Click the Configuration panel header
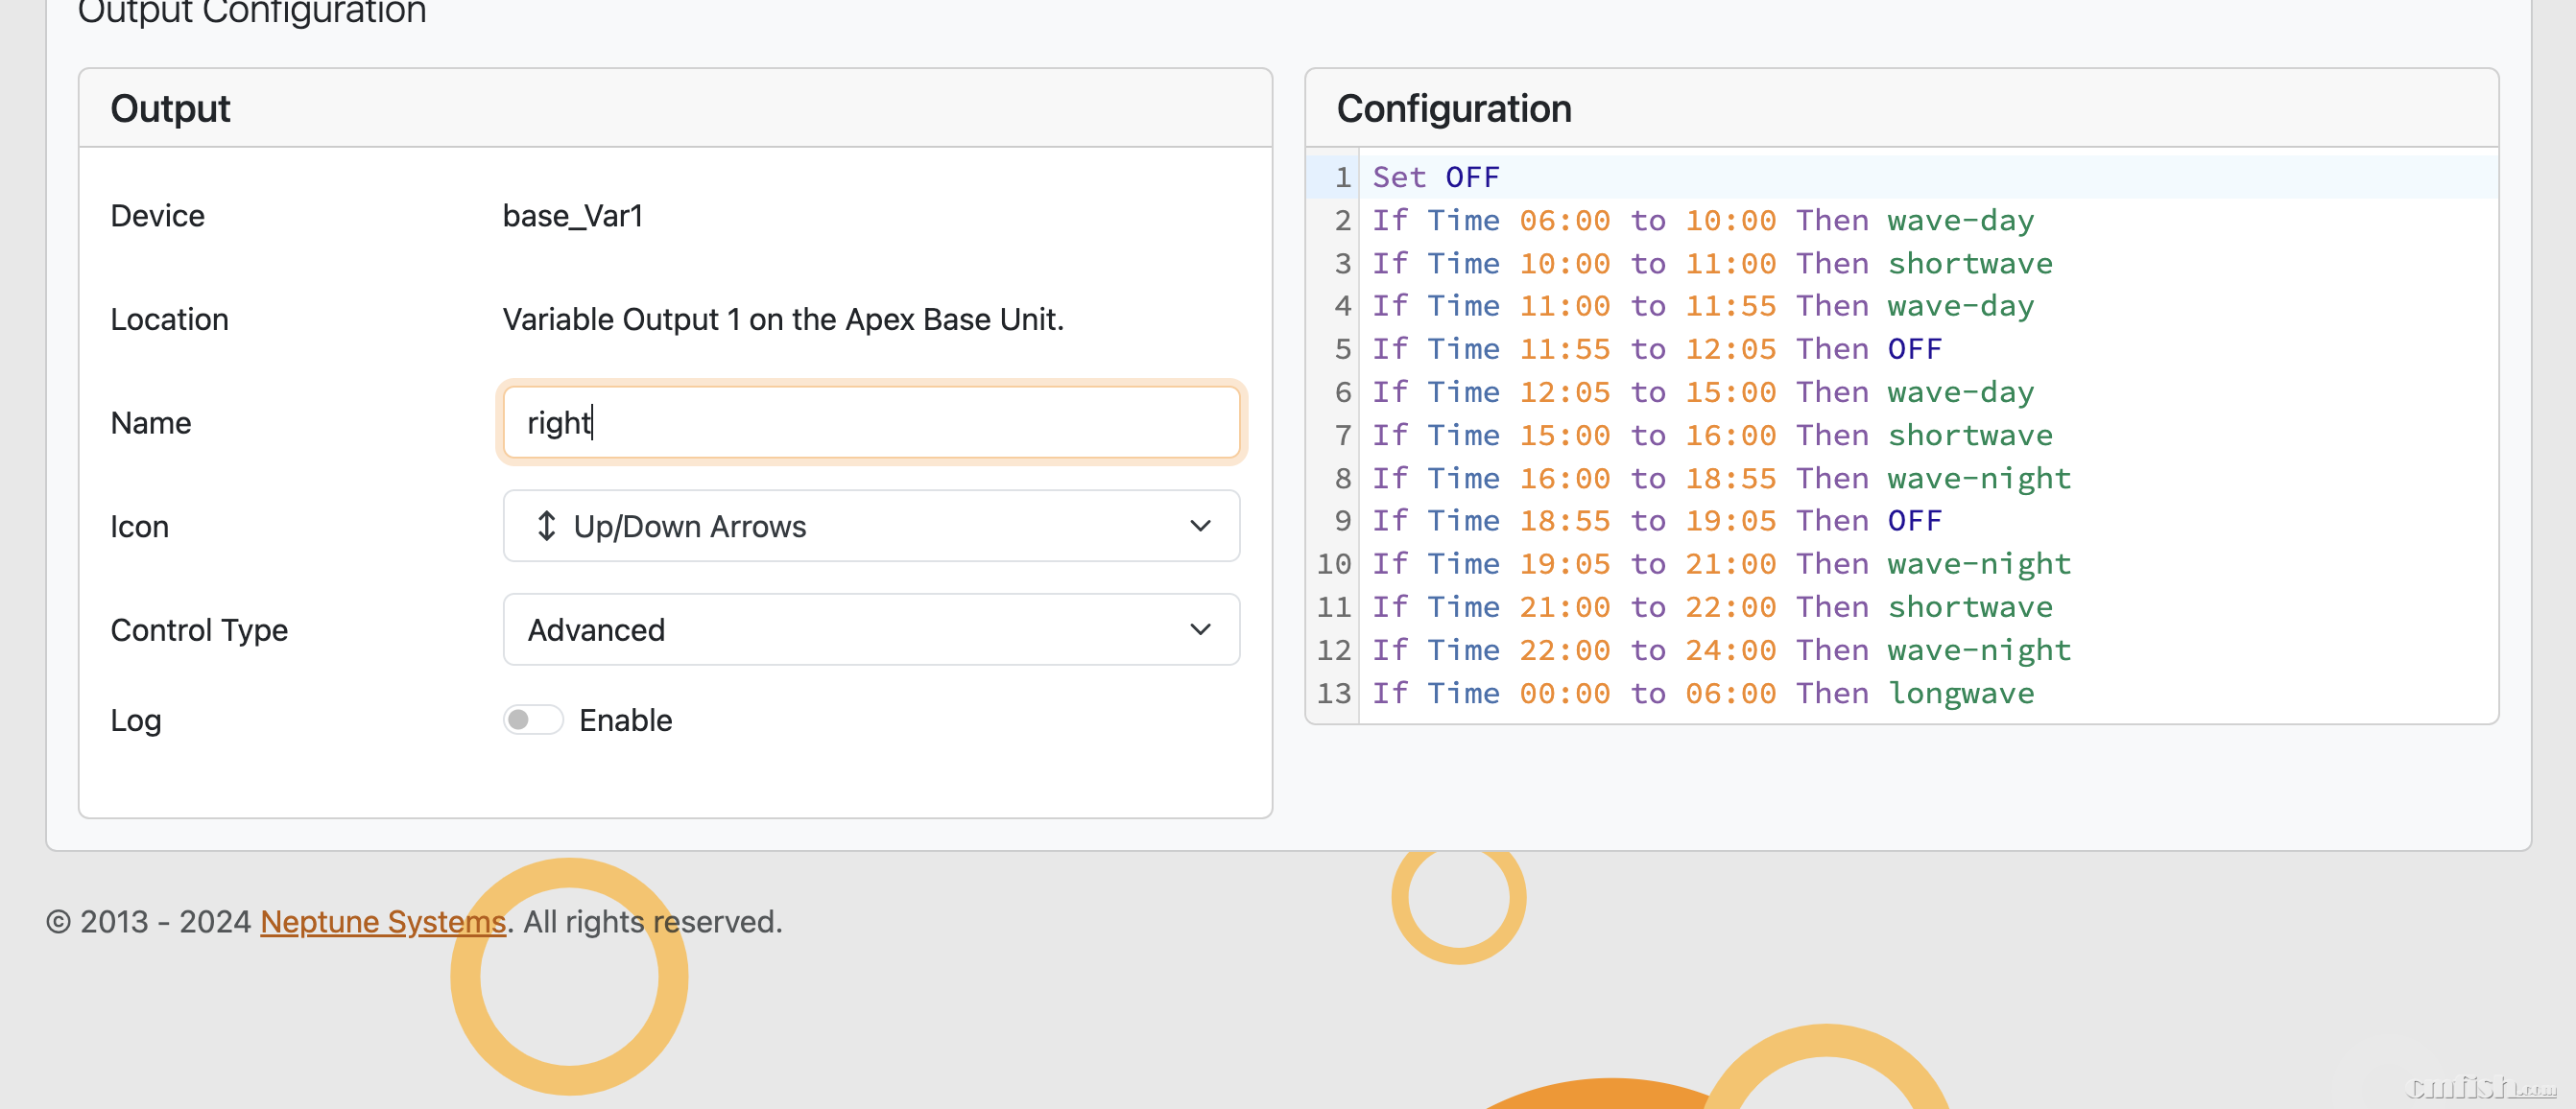The image size is (2576, 1109). [1454, 108]
